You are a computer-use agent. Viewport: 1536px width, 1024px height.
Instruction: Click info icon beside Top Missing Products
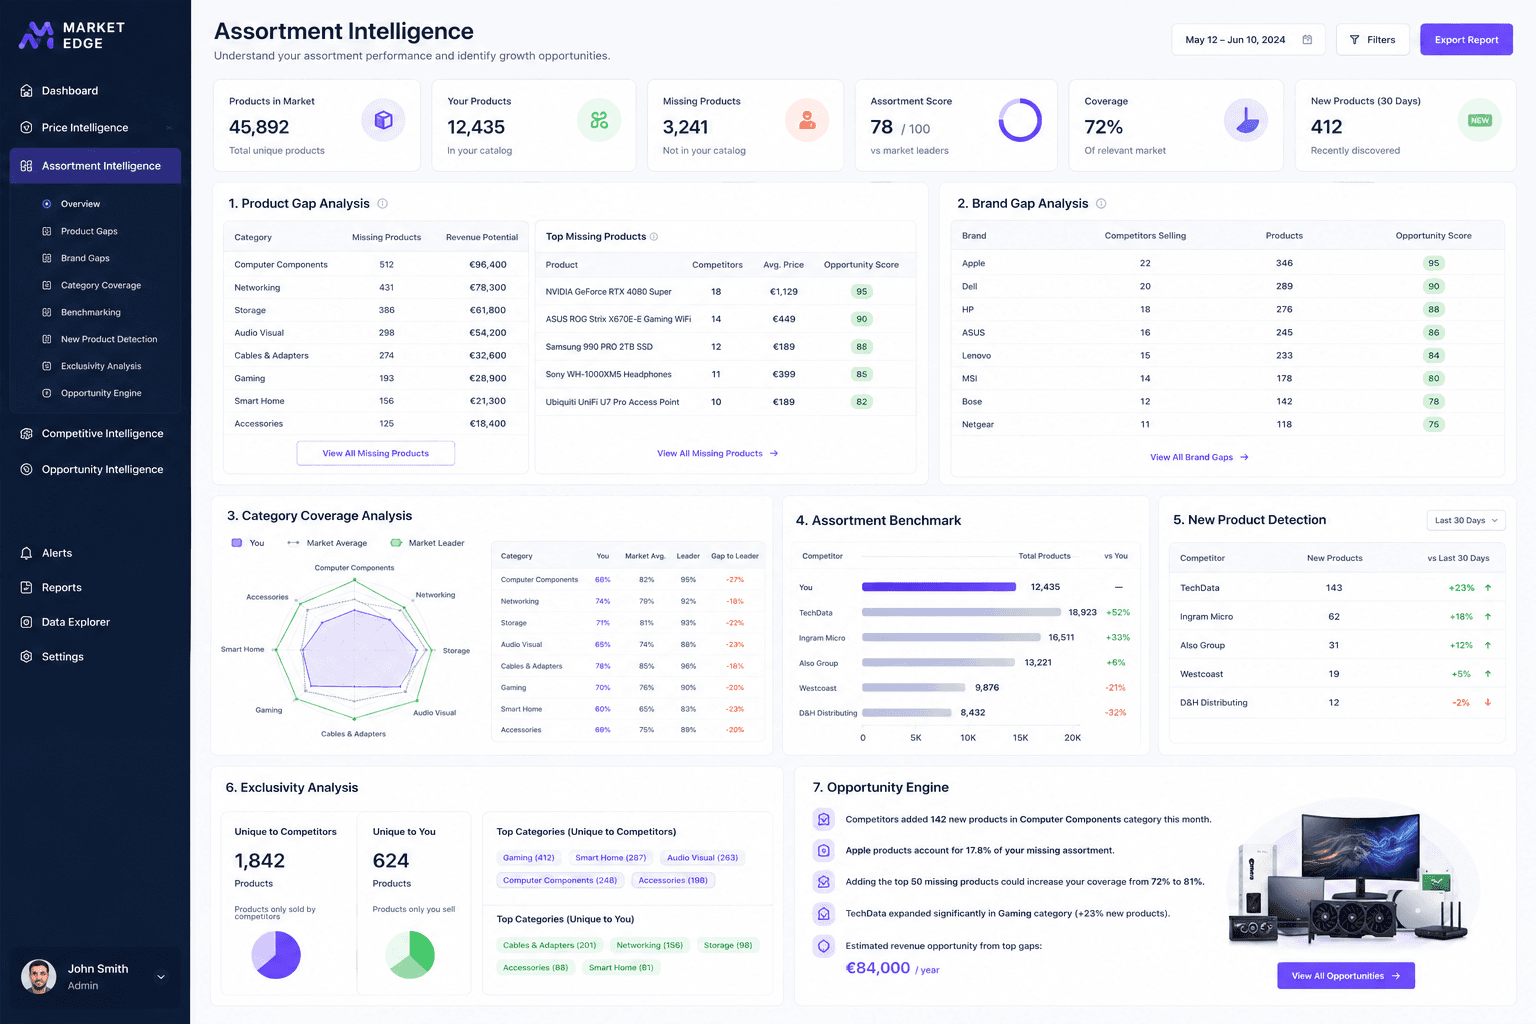654,237
